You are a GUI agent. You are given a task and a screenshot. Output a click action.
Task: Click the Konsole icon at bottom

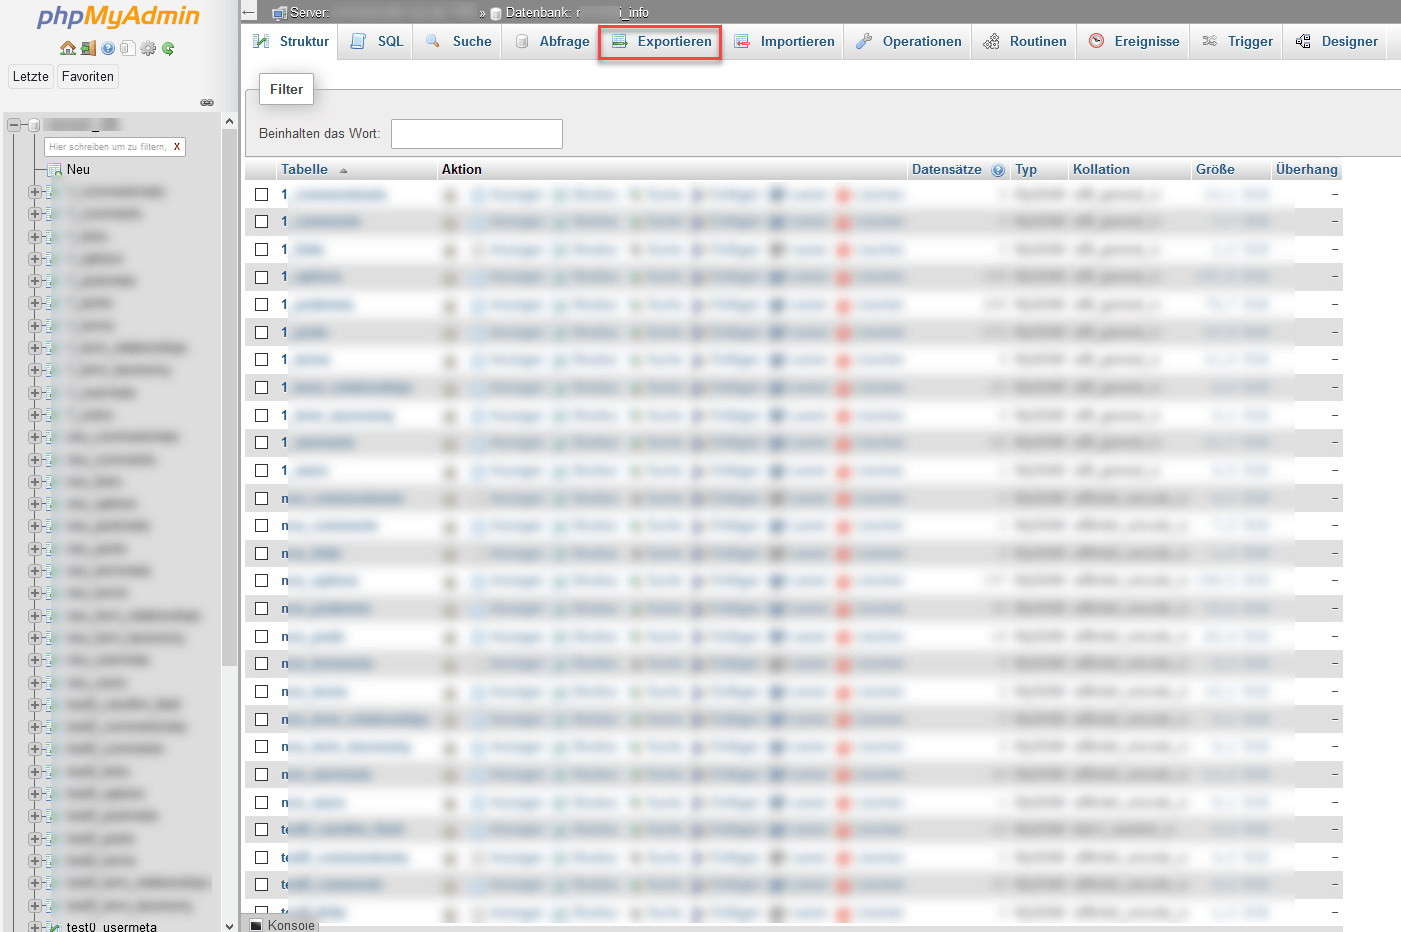click(256, 925)
